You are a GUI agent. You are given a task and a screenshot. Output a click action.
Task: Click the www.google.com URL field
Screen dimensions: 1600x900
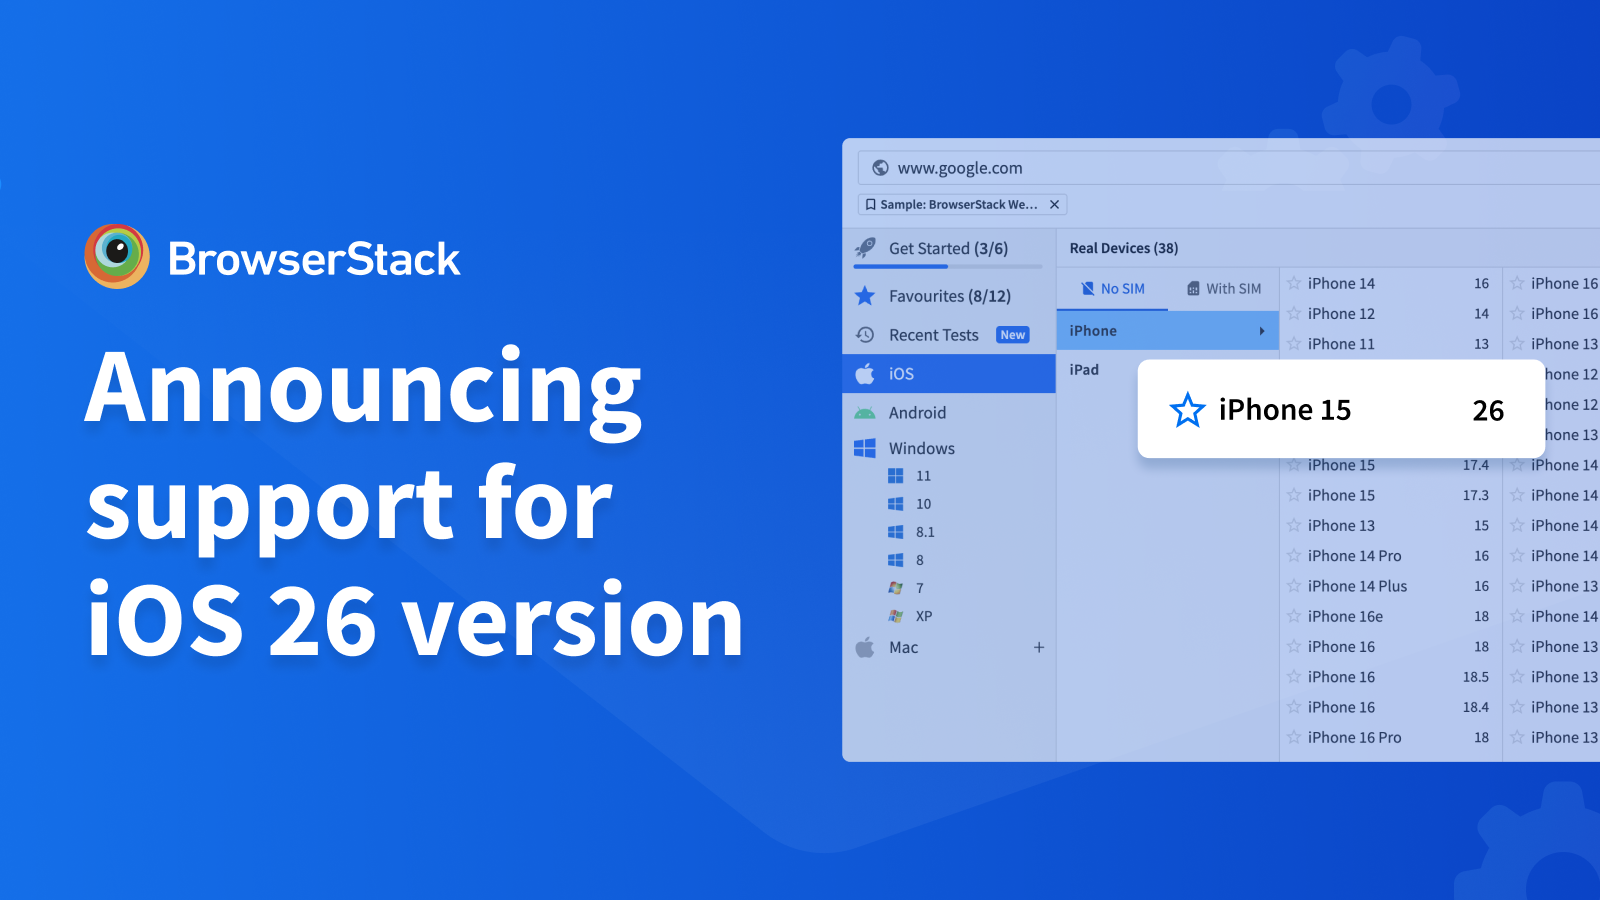pyautogui.click(x=1229, y=168)
